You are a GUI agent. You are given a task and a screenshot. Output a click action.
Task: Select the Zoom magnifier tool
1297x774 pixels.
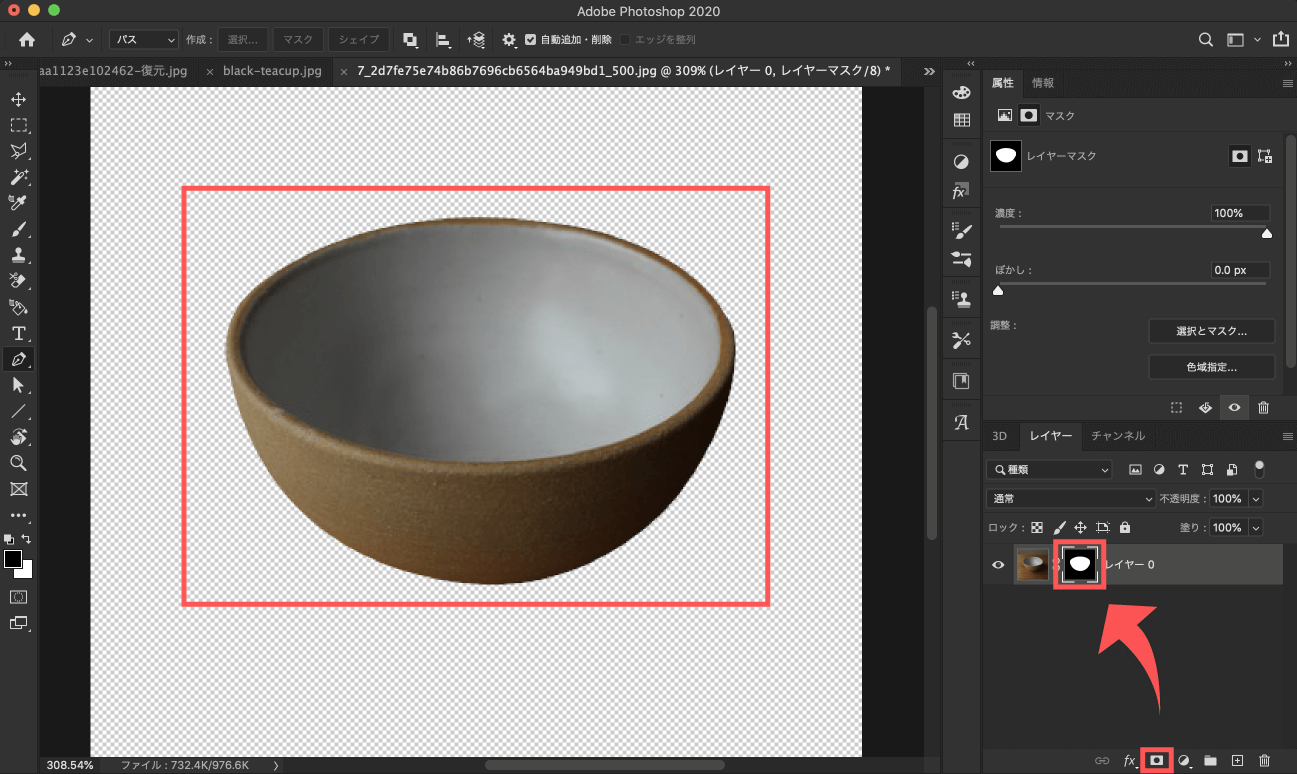(x=19, y=464)
